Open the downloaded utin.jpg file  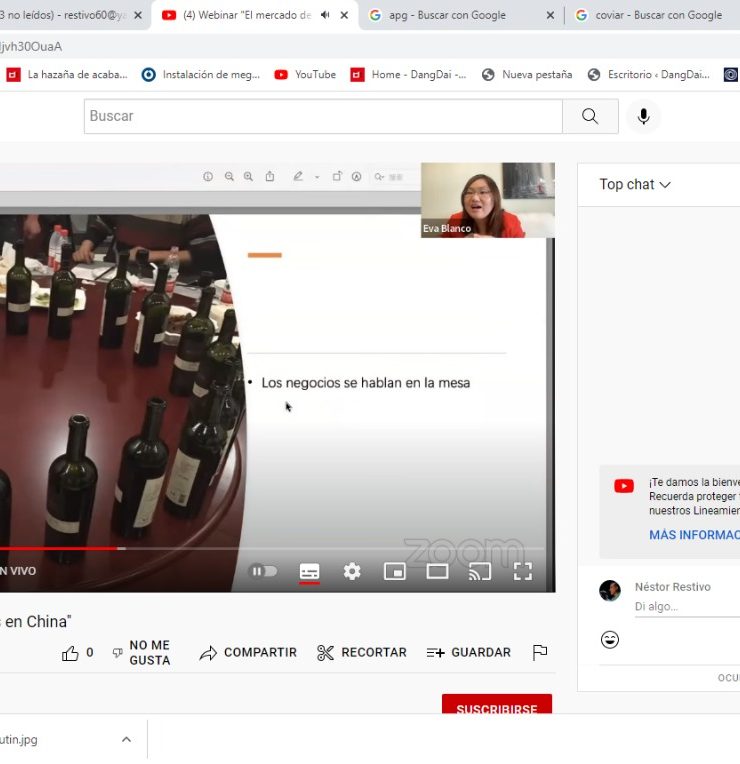[x=19, y=739]
